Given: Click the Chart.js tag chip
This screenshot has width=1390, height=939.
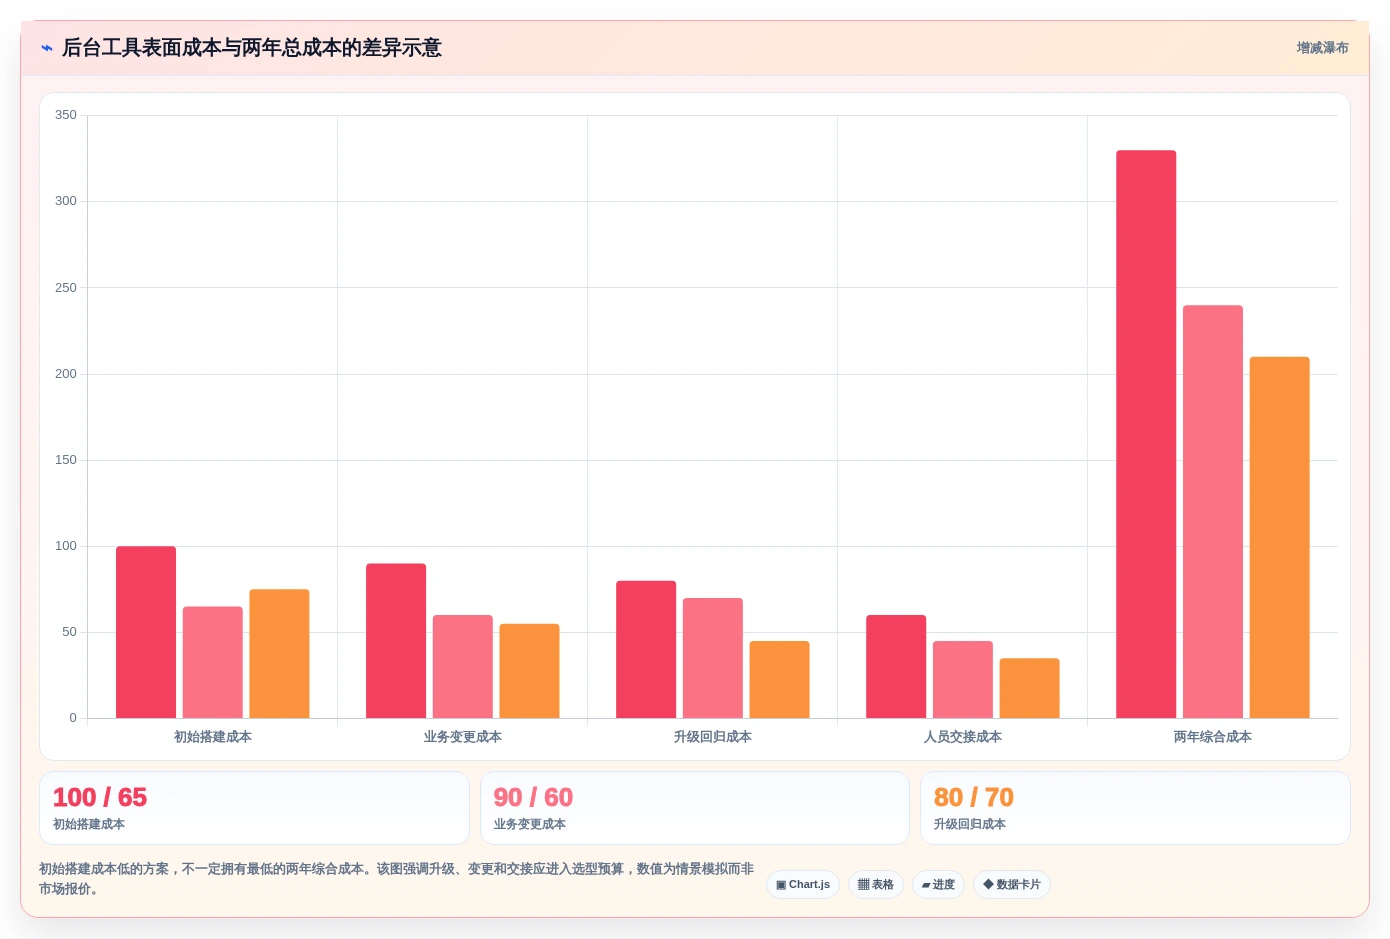Looking at the screenshot, I should 803,885.
